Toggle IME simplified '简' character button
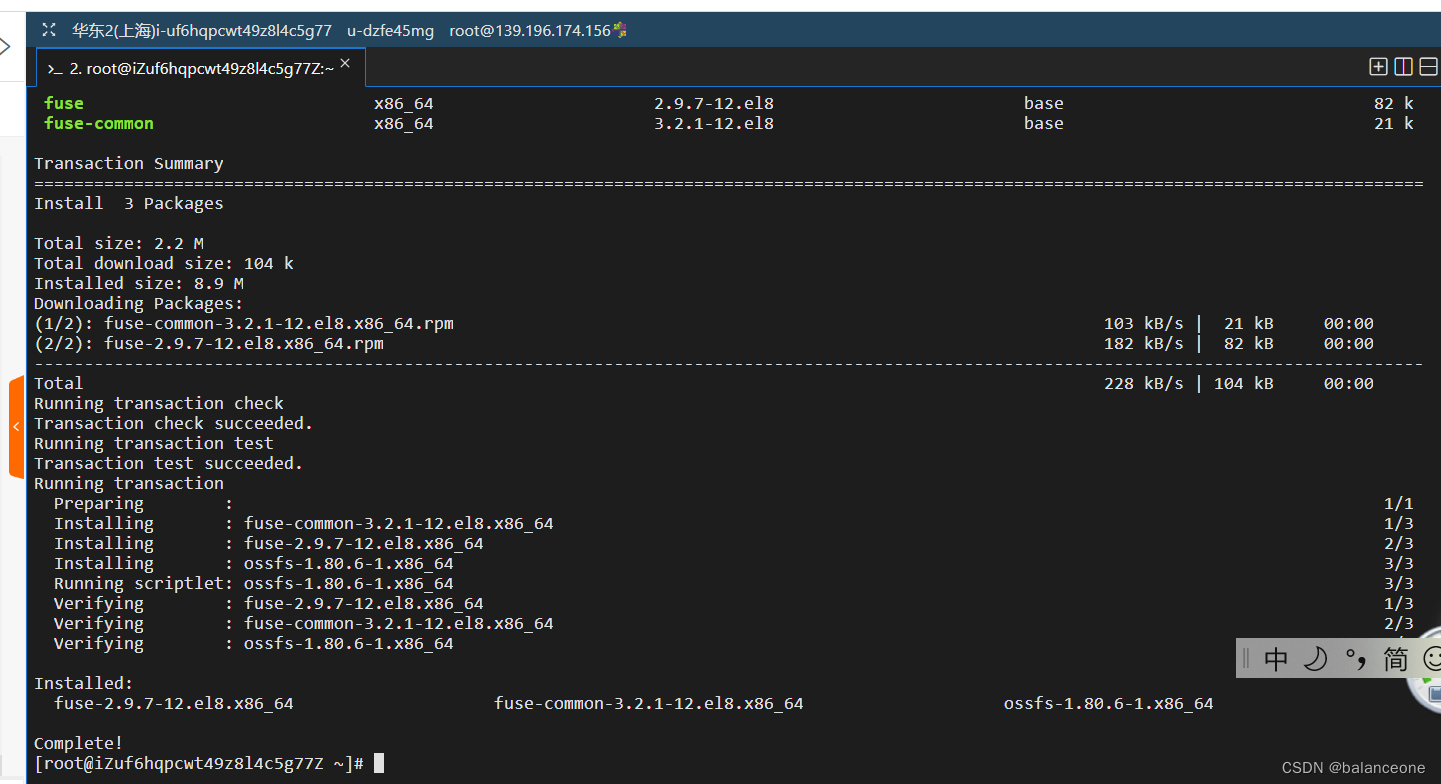 1396,659
